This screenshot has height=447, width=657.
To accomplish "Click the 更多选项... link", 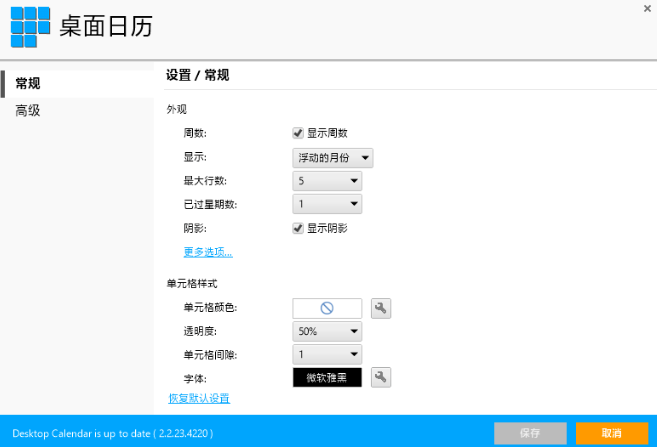I will point(208,252).
